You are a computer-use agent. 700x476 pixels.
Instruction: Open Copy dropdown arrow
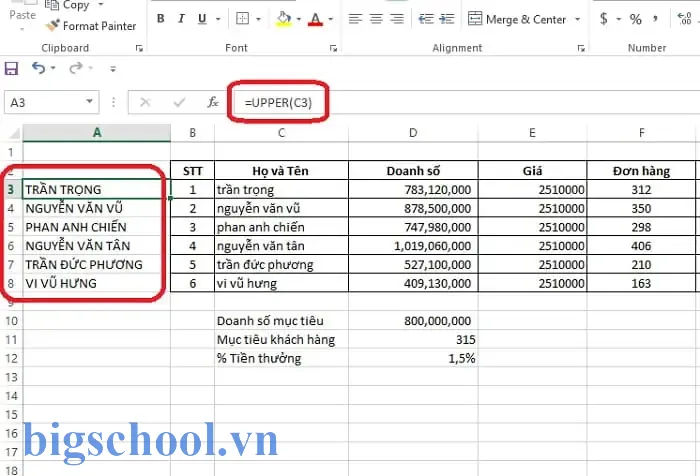pyautogui.click(x=100, y=5)
